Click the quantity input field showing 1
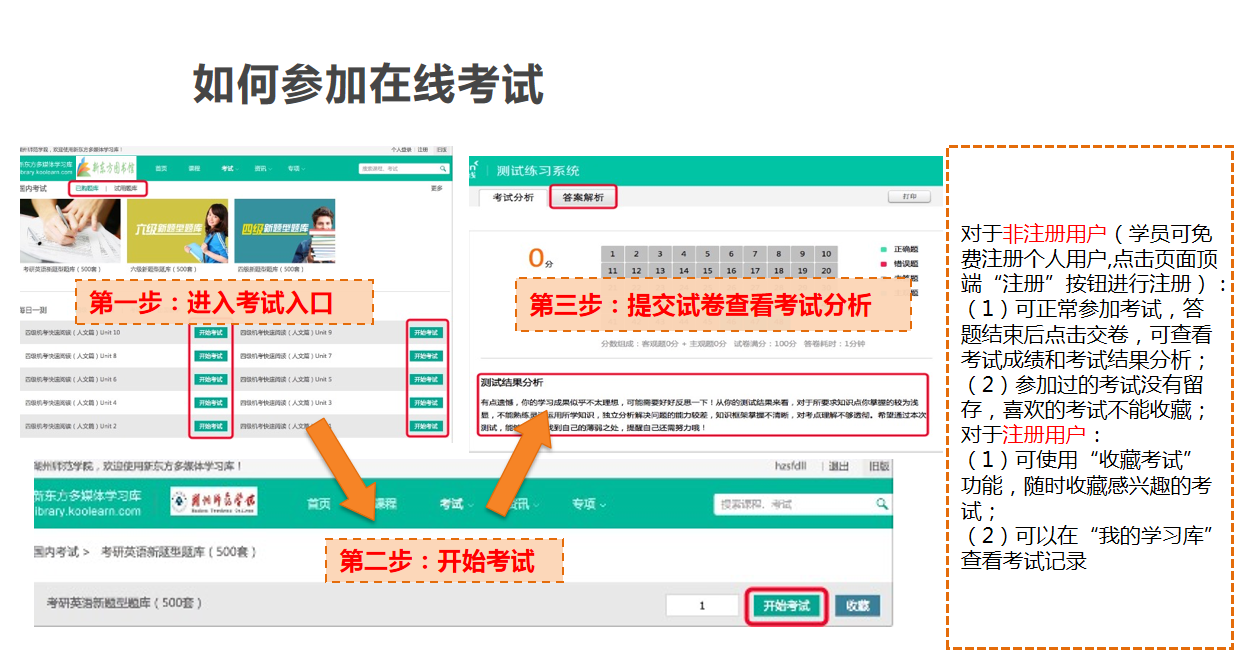1246x670 pixels. (x=702, y=605)
